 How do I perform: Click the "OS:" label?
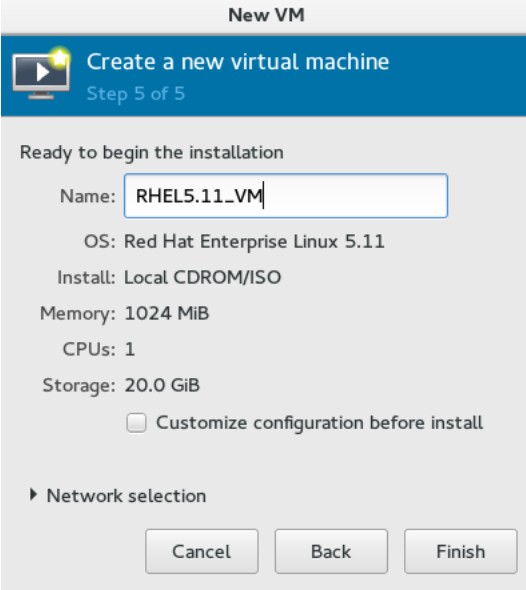coord(100,242)
